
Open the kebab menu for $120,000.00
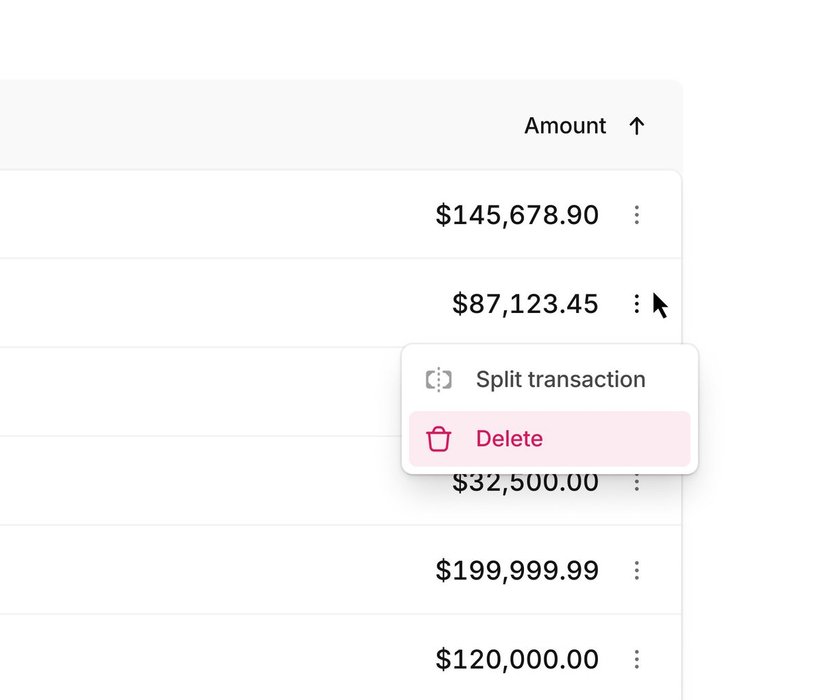point(636,659)
